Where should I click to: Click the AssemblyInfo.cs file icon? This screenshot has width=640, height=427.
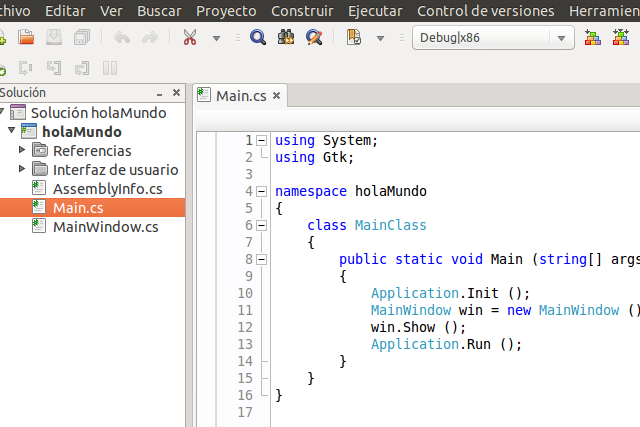tap(39, 188)
